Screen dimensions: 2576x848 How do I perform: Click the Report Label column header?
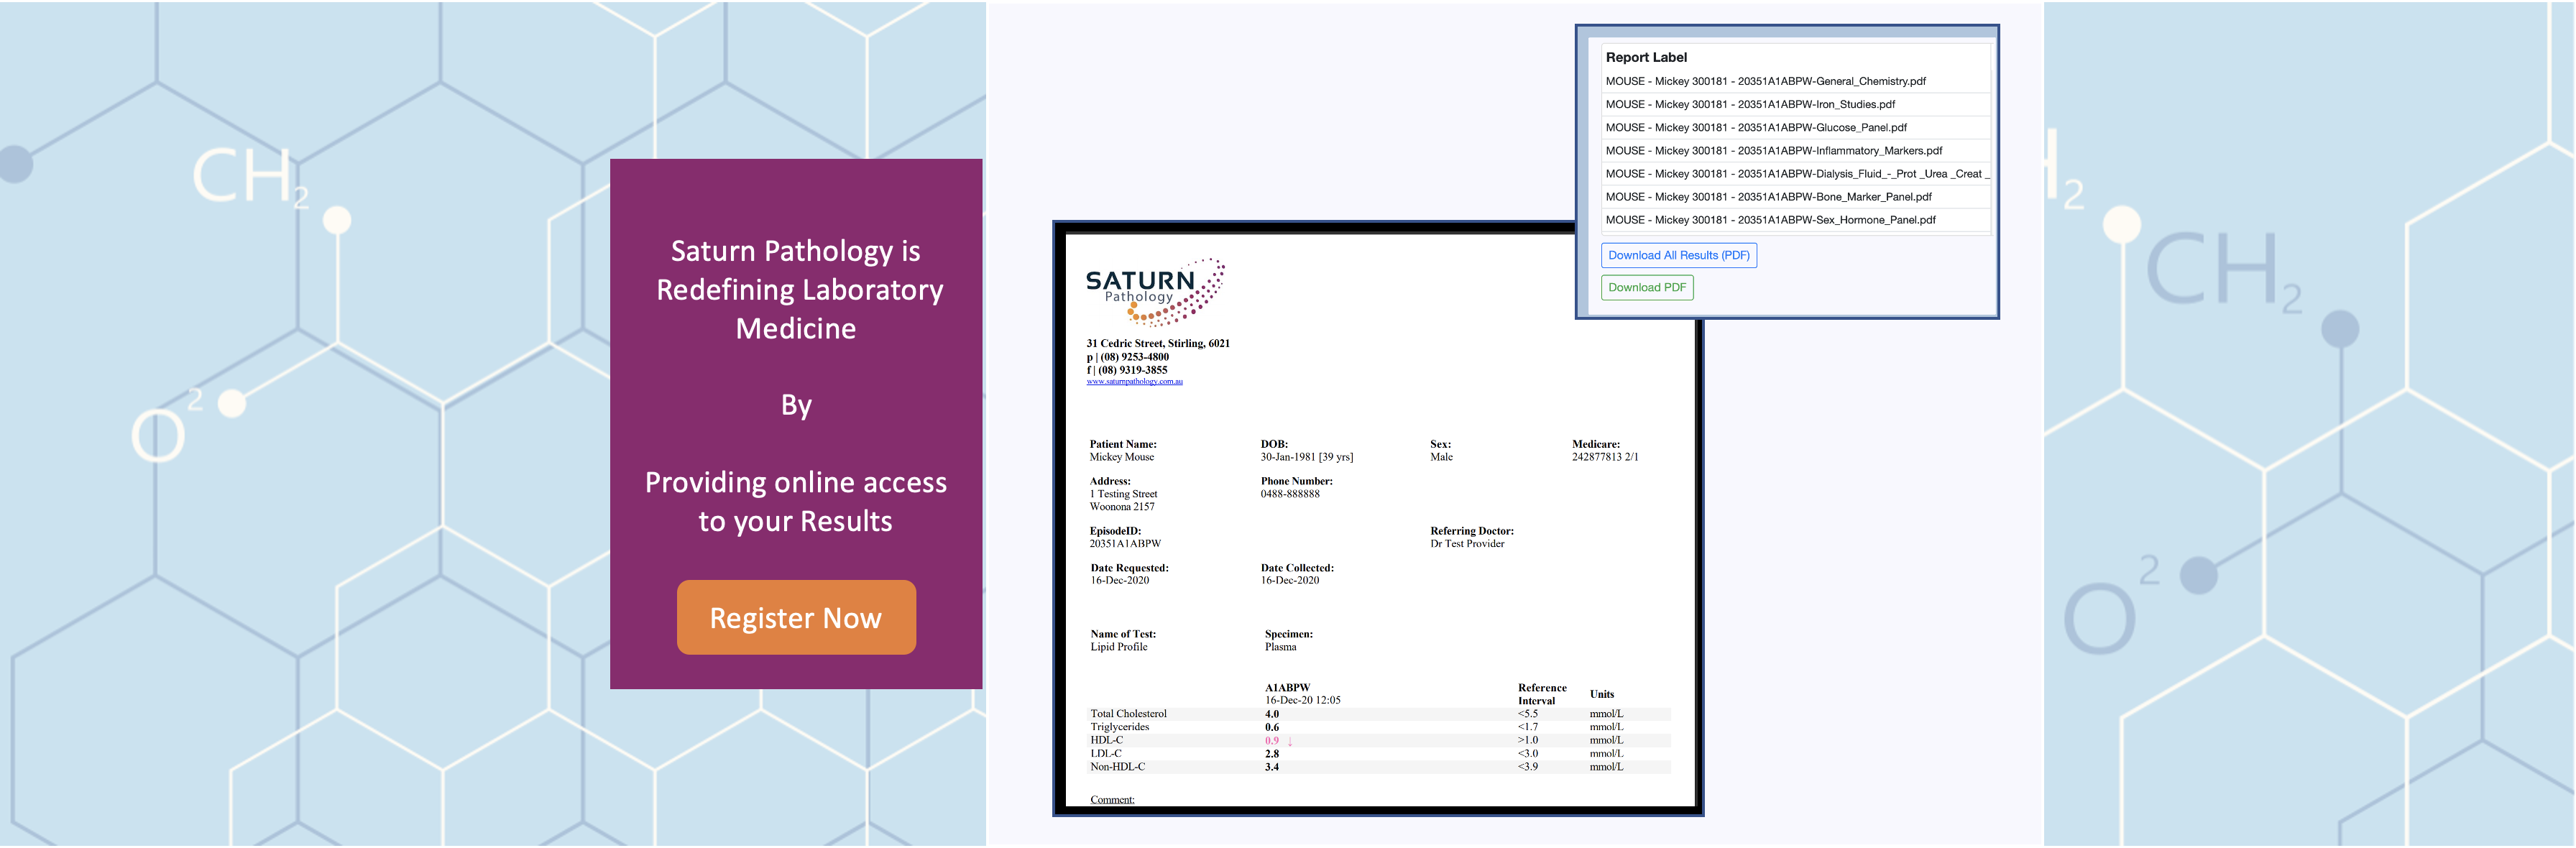pos(1646,57)
